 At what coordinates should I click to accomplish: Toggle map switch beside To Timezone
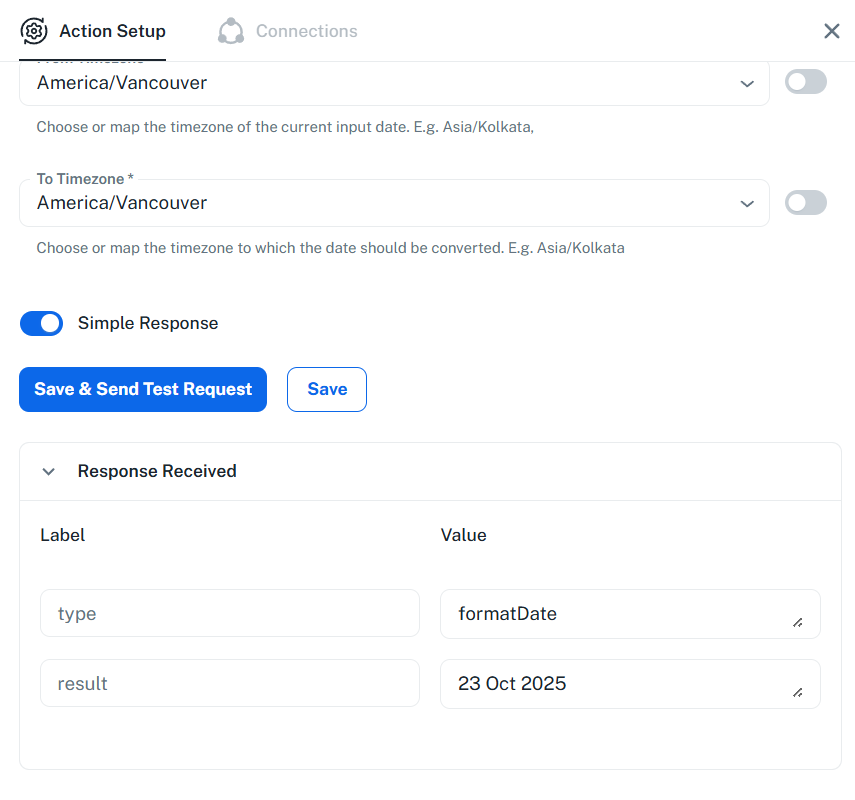[x=805, y=202]
